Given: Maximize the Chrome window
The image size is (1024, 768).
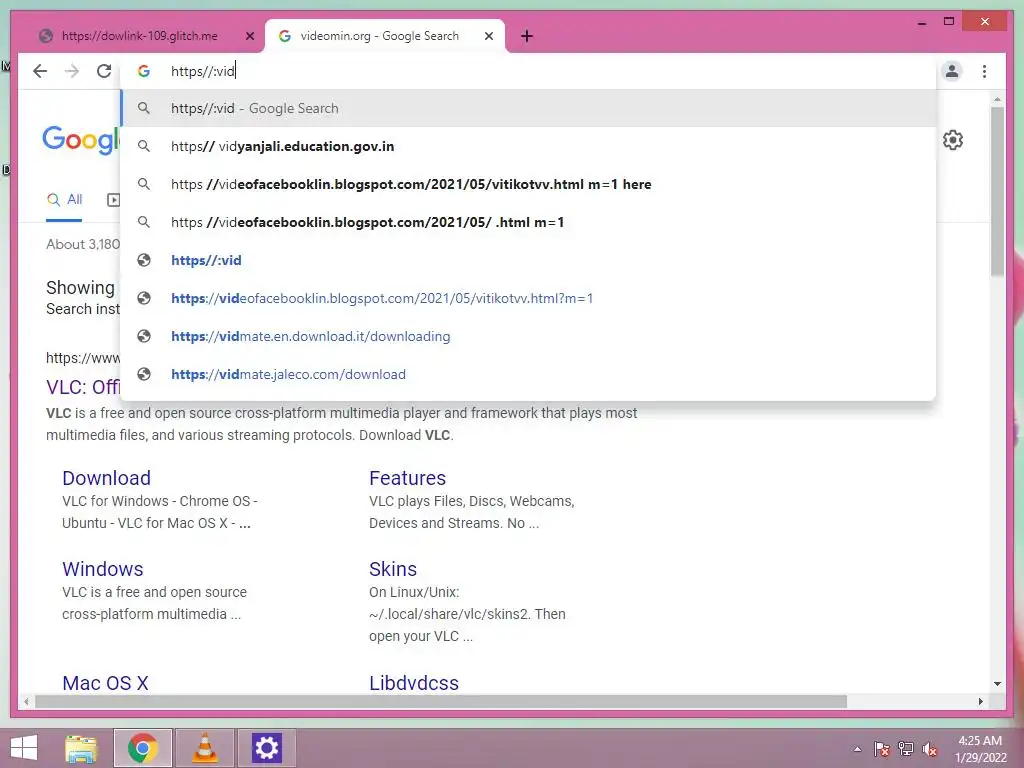Looking at the screenshot, I should (x=949, y=22).
